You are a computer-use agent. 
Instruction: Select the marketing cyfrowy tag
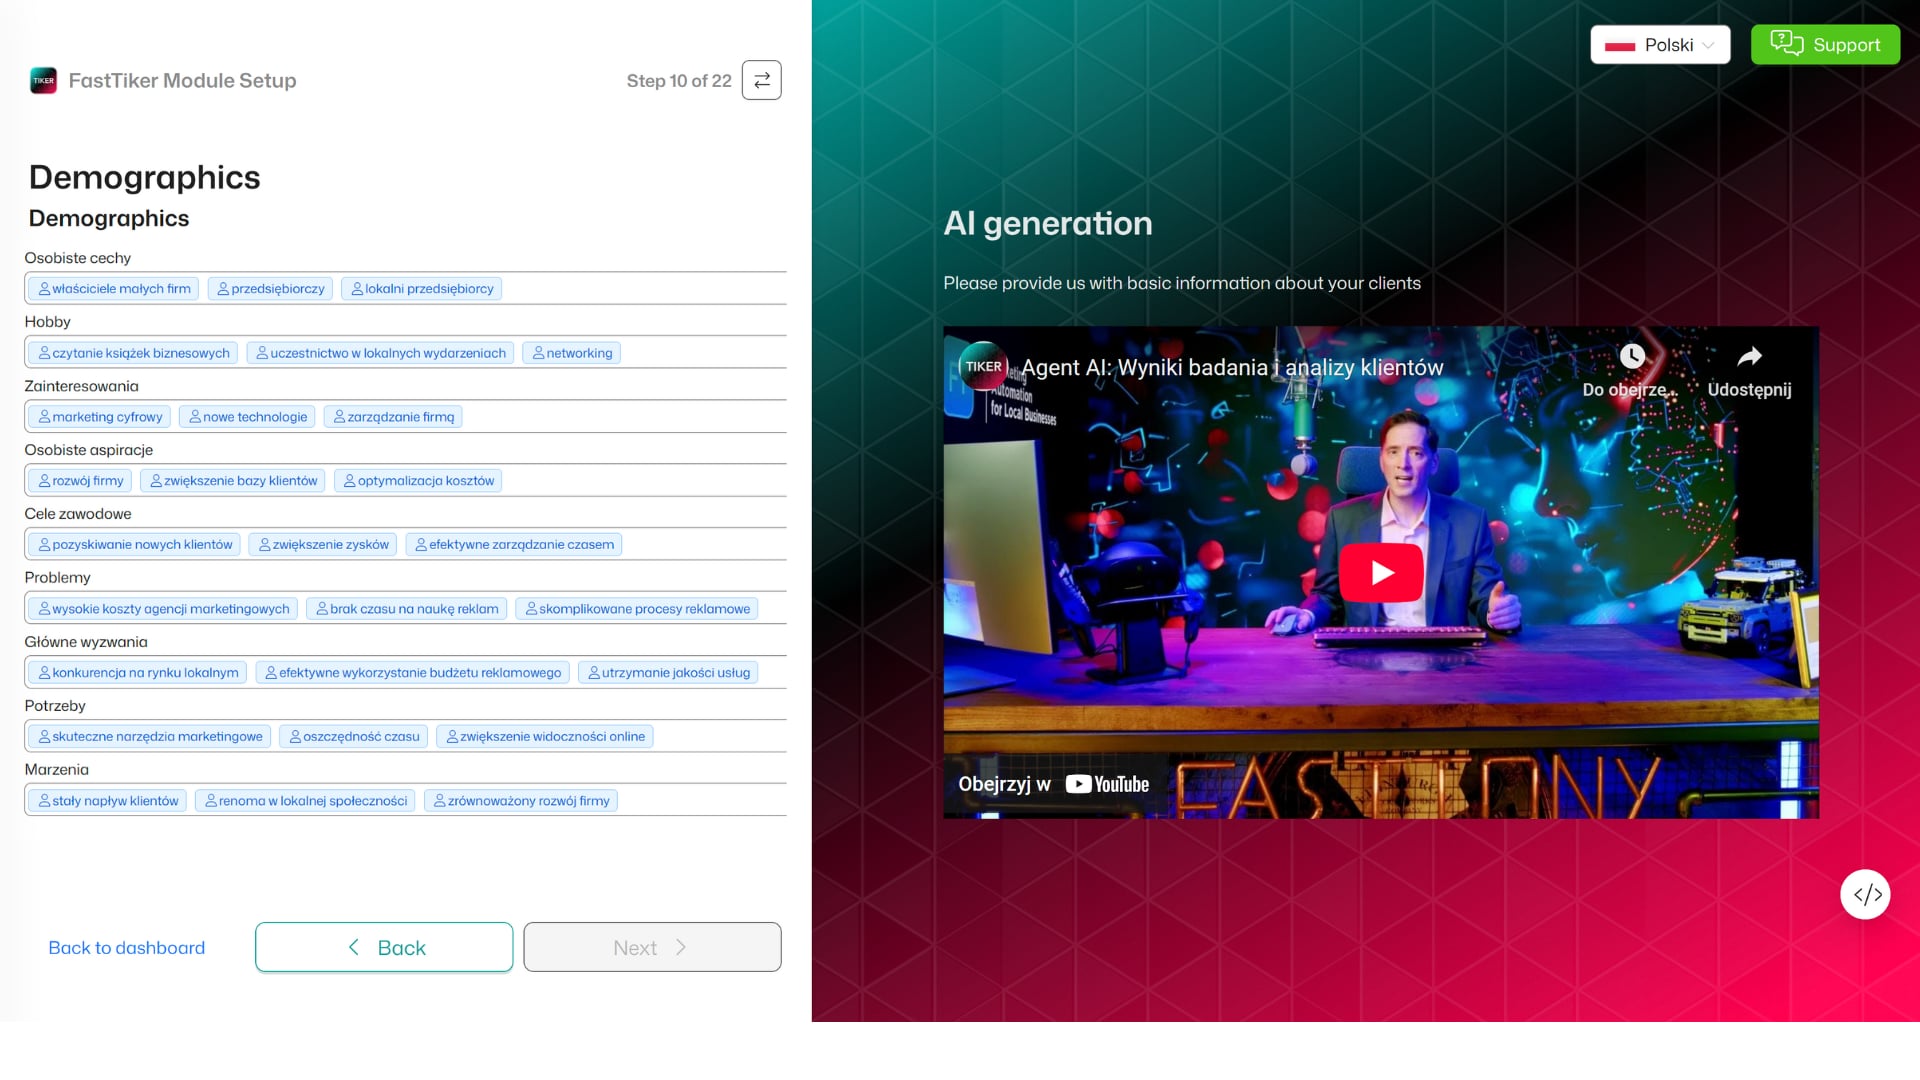(x=100, y=417)
